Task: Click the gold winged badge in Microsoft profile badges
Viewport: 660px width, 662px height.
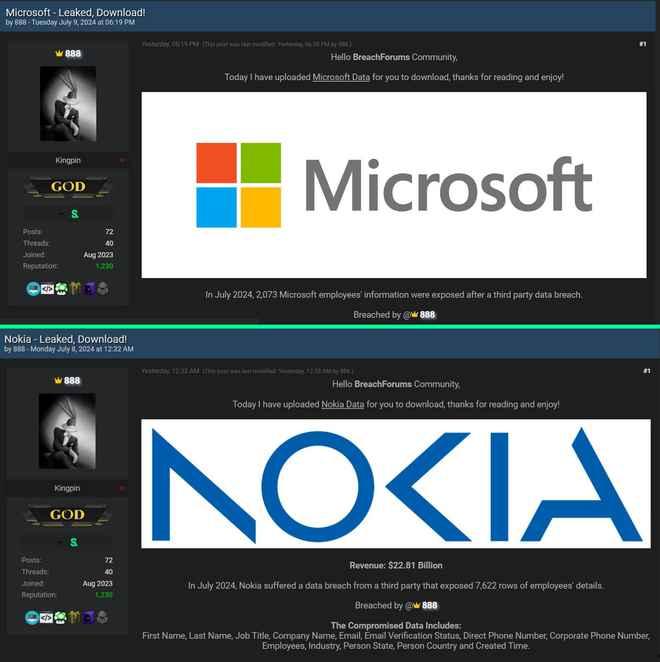Action: [74, 289]
